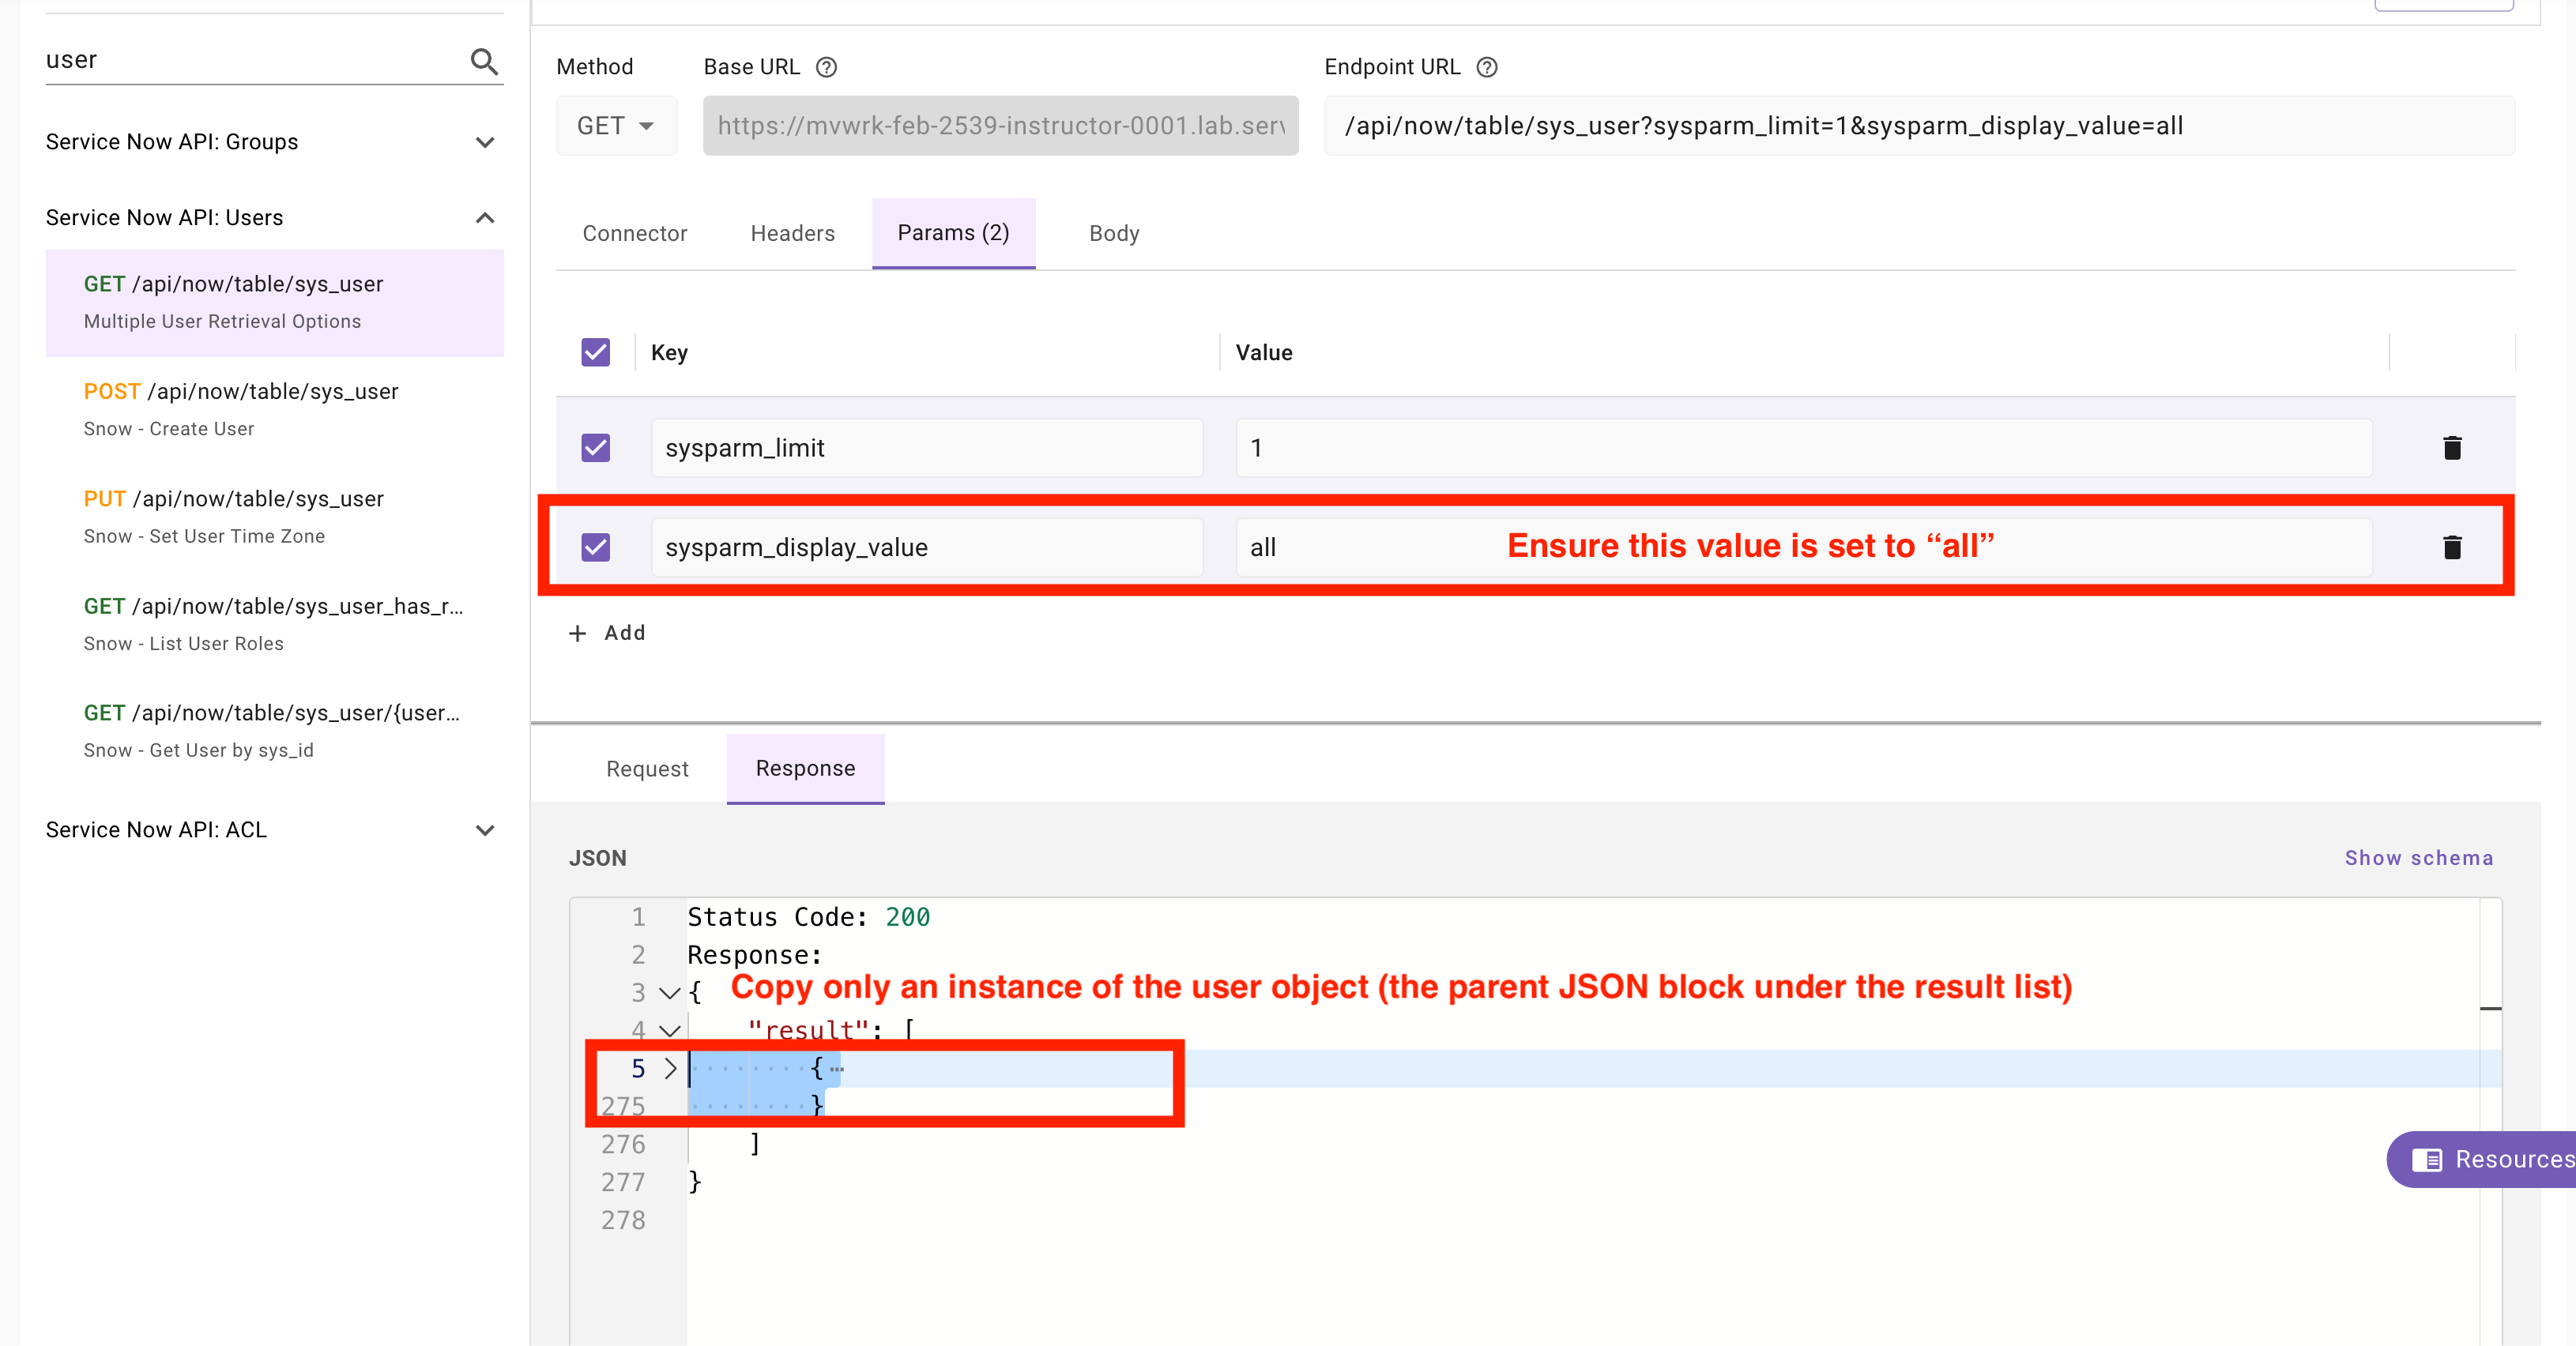Click the Base URL help icon

826,67
